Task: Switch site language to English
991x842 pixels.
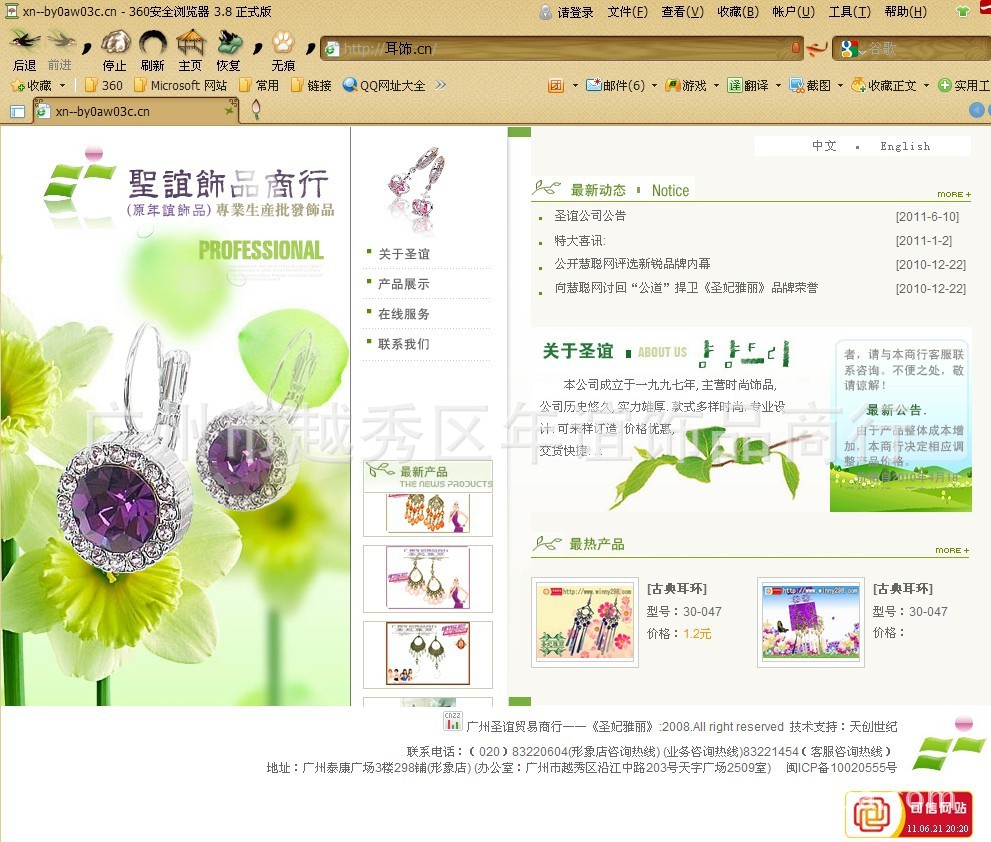Action: click(905, 146)
